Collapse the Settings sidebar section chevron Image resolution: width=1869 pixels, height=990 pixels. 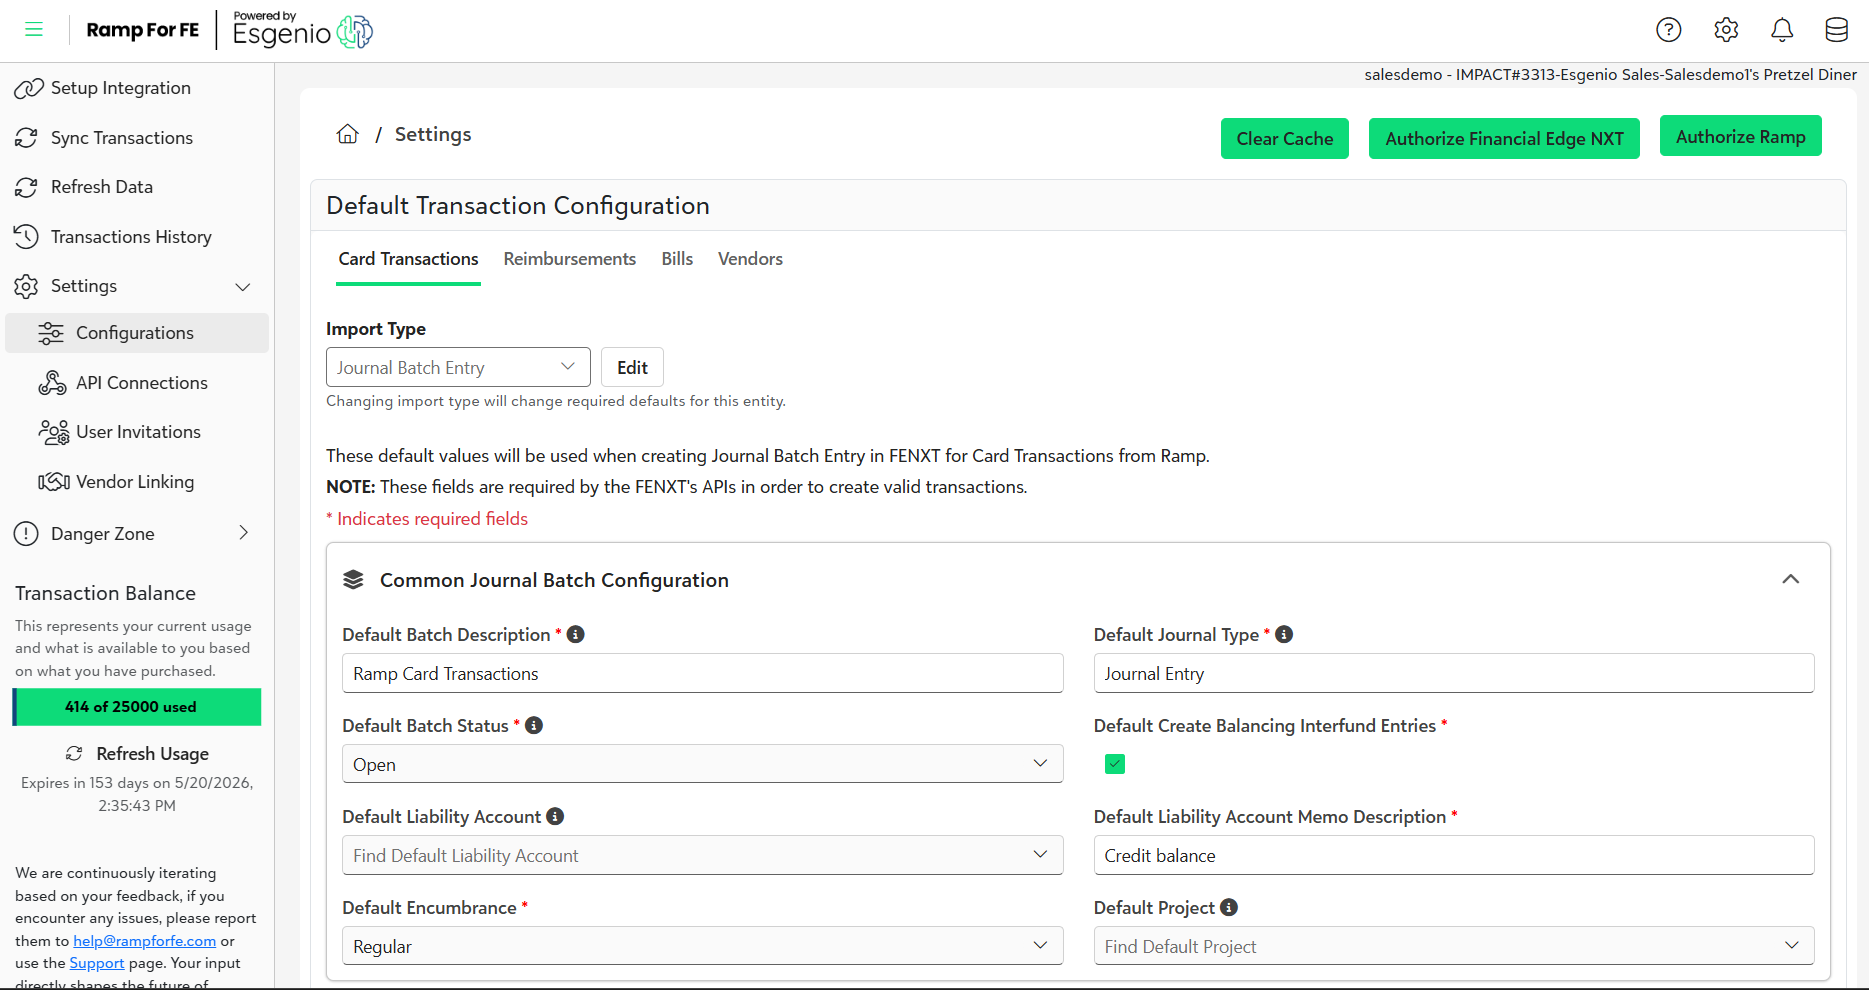(x=243, y=287)
